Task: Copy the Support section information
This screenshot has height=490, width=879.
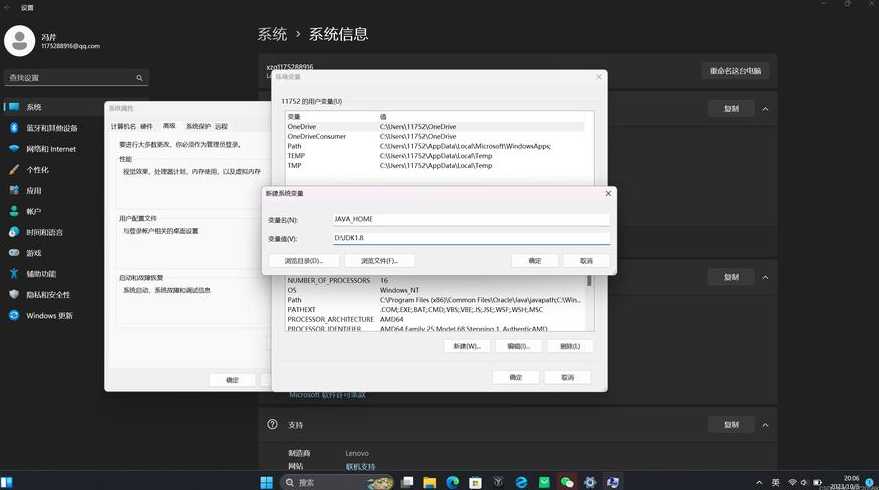Action: click(731, 425)
